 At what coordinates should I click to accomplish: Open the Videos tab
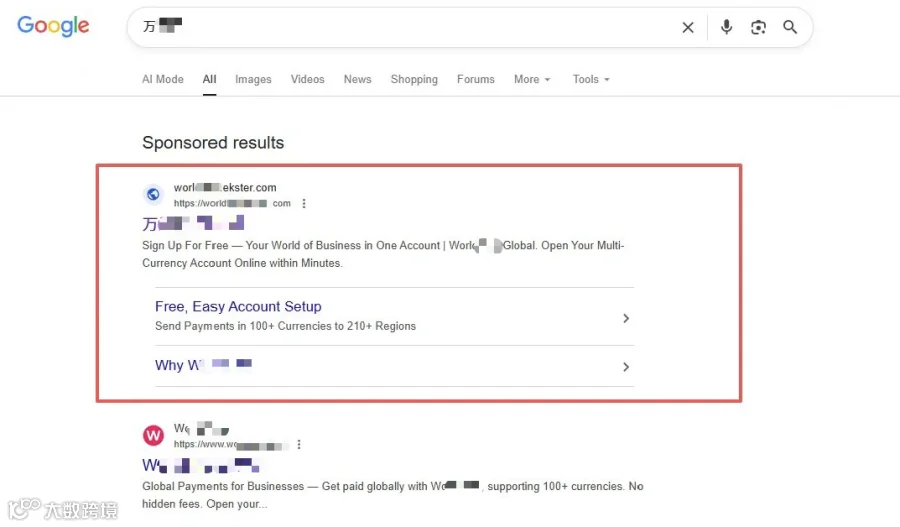pos(307,79)
